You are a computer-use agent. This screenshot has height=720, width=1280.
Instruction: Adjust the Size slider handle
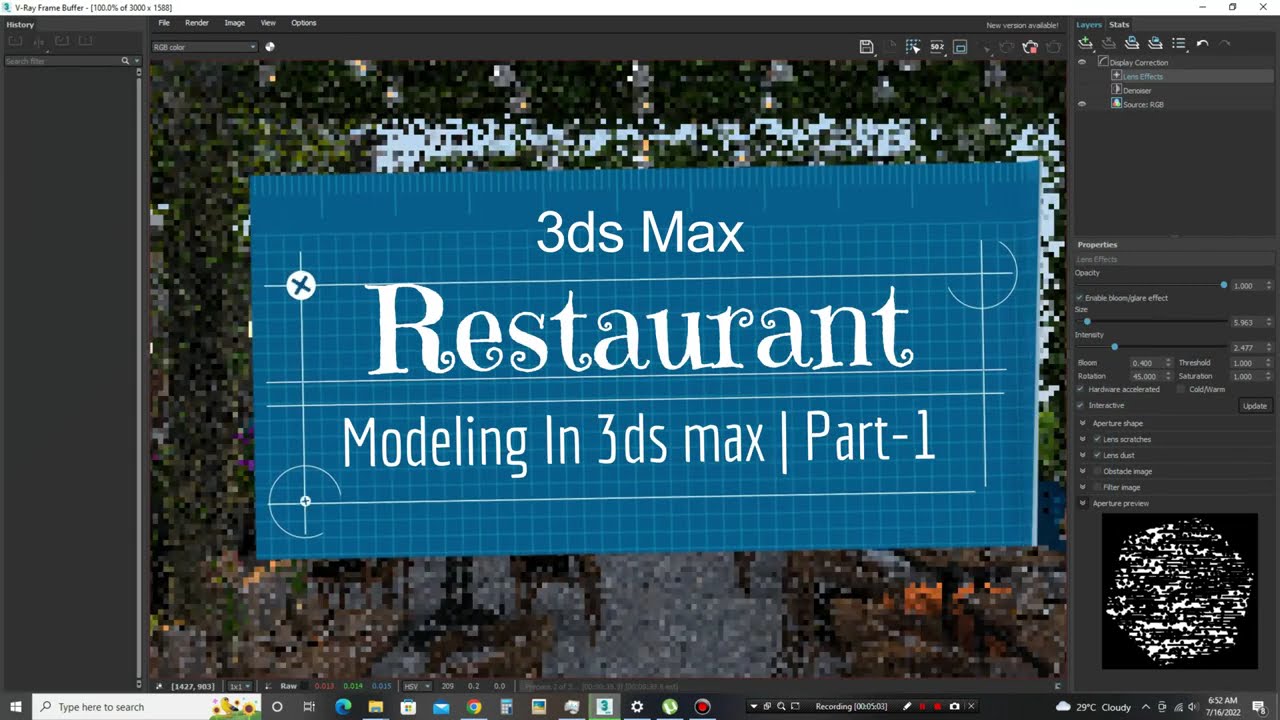pyautogui.click(x=1087, y=322)
